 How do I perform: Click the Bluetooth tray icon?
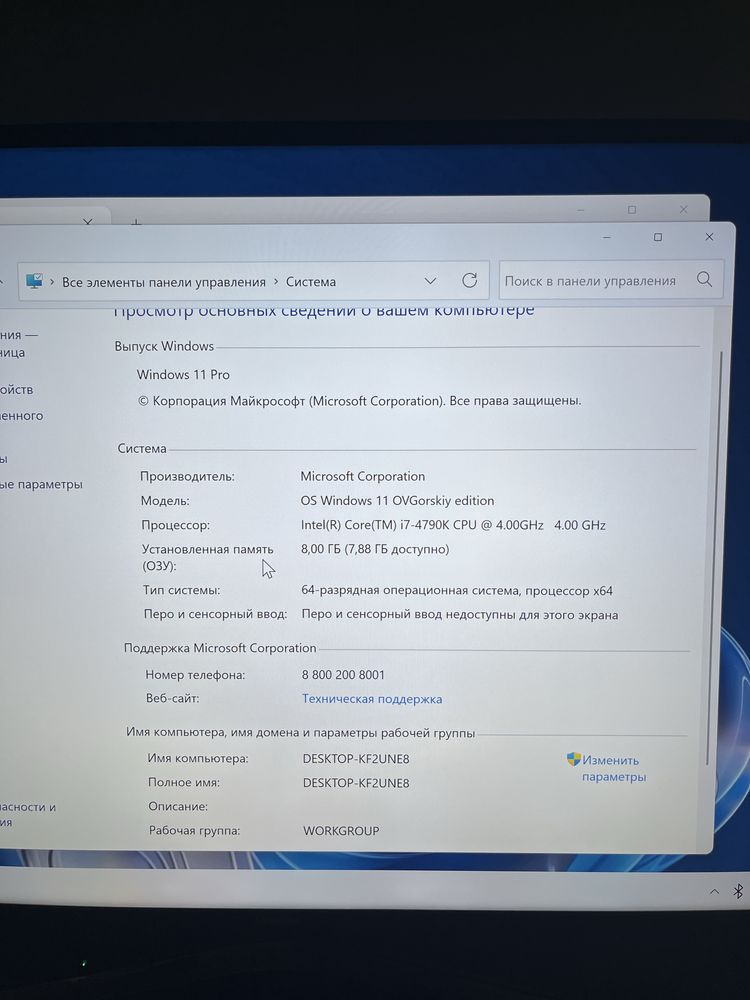tap(738, 891)
